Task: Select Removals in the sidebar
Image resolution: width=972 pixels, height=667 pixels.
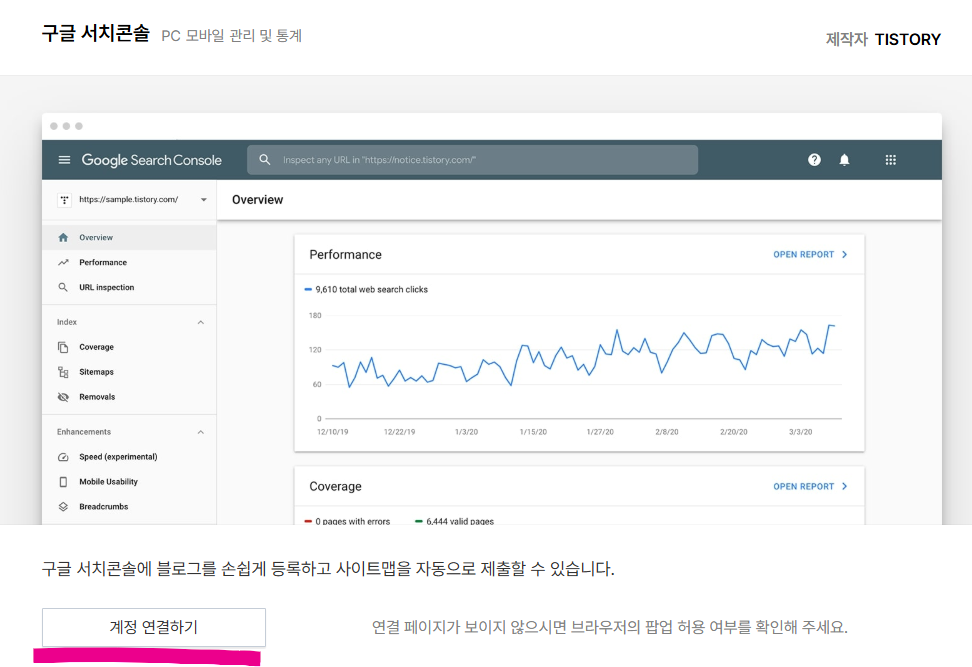Action: coord(129,397)
